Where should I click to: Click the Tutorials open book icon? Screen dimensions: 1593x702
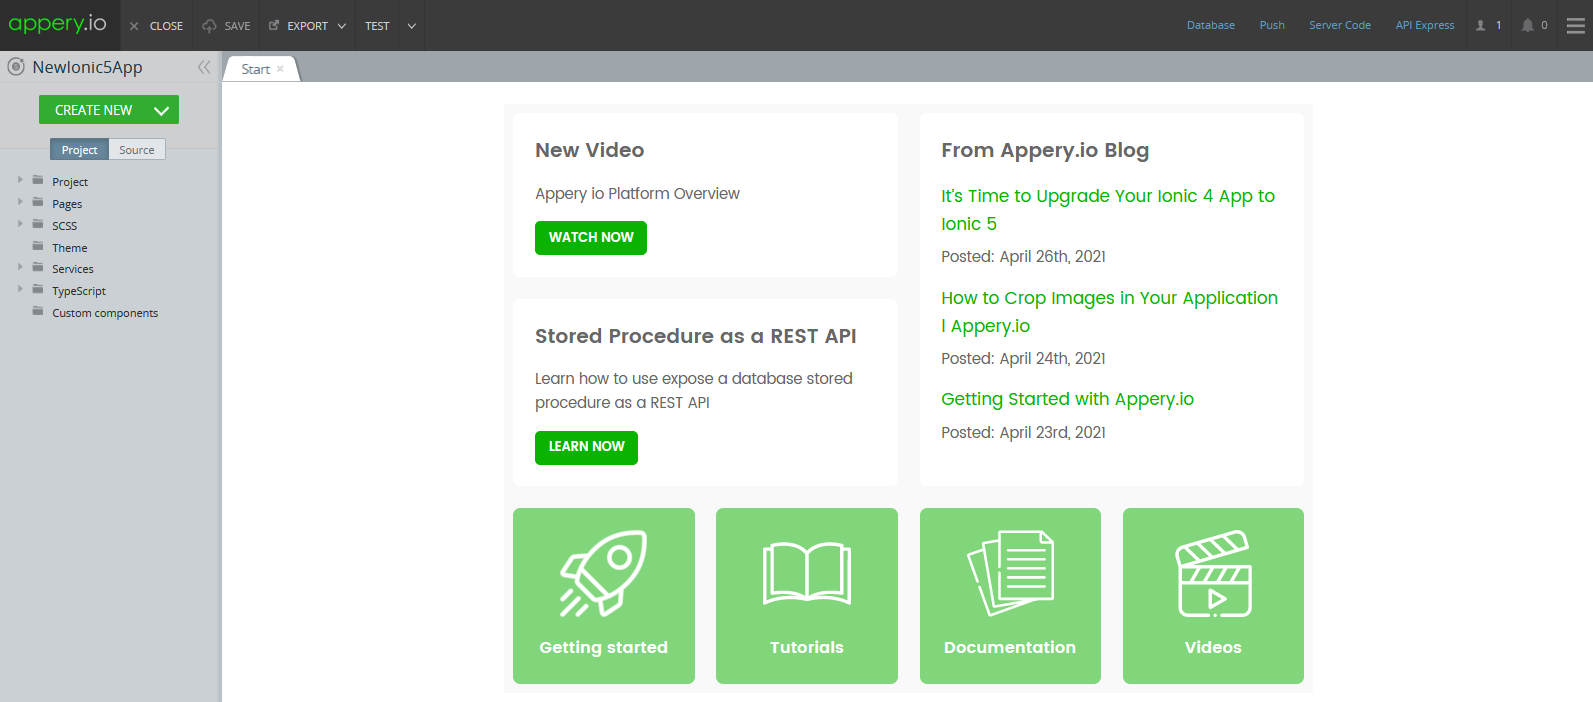[x=807, y=573]
